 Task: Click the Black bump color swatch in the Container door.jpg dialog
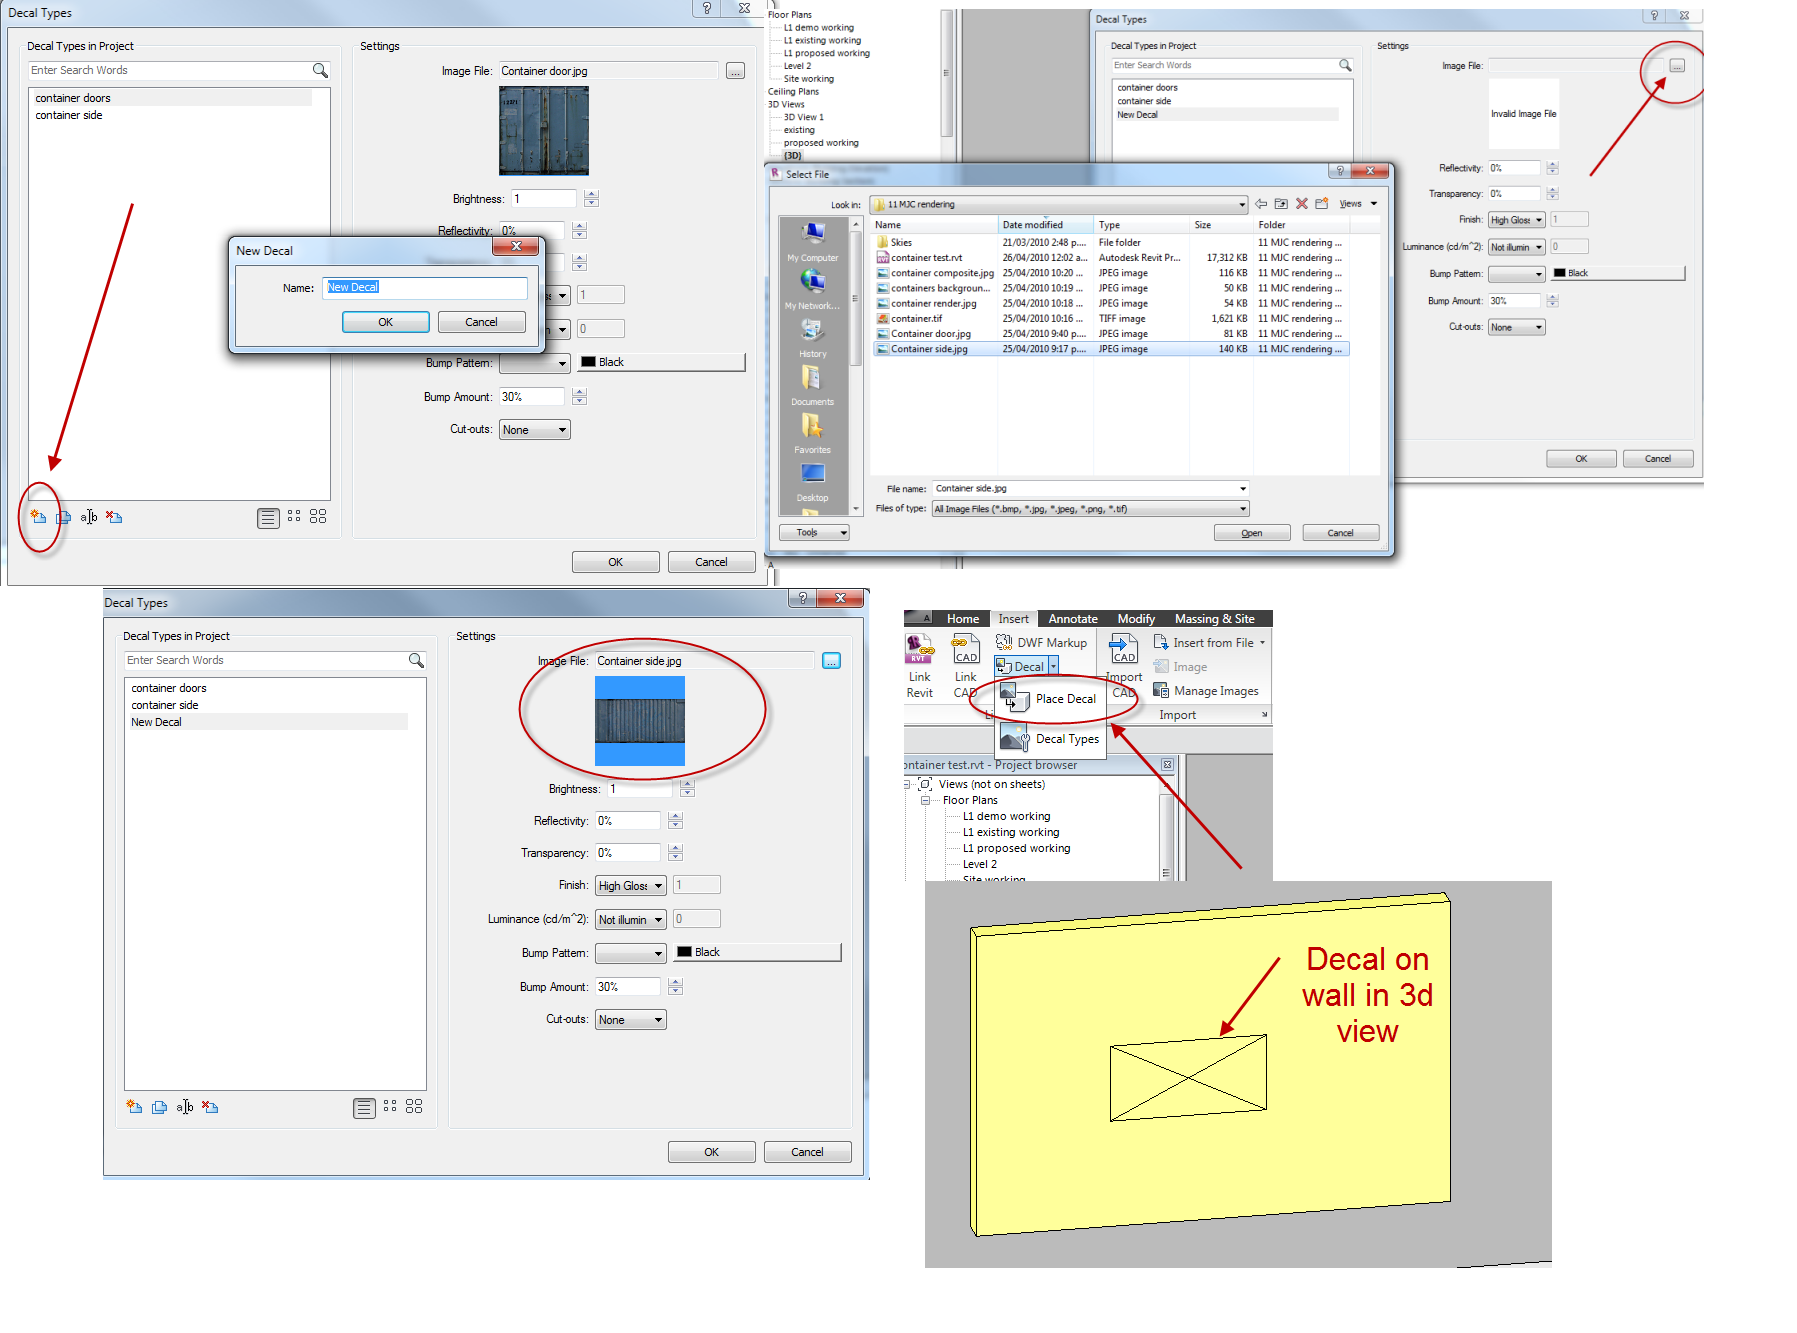pos(661,362)
